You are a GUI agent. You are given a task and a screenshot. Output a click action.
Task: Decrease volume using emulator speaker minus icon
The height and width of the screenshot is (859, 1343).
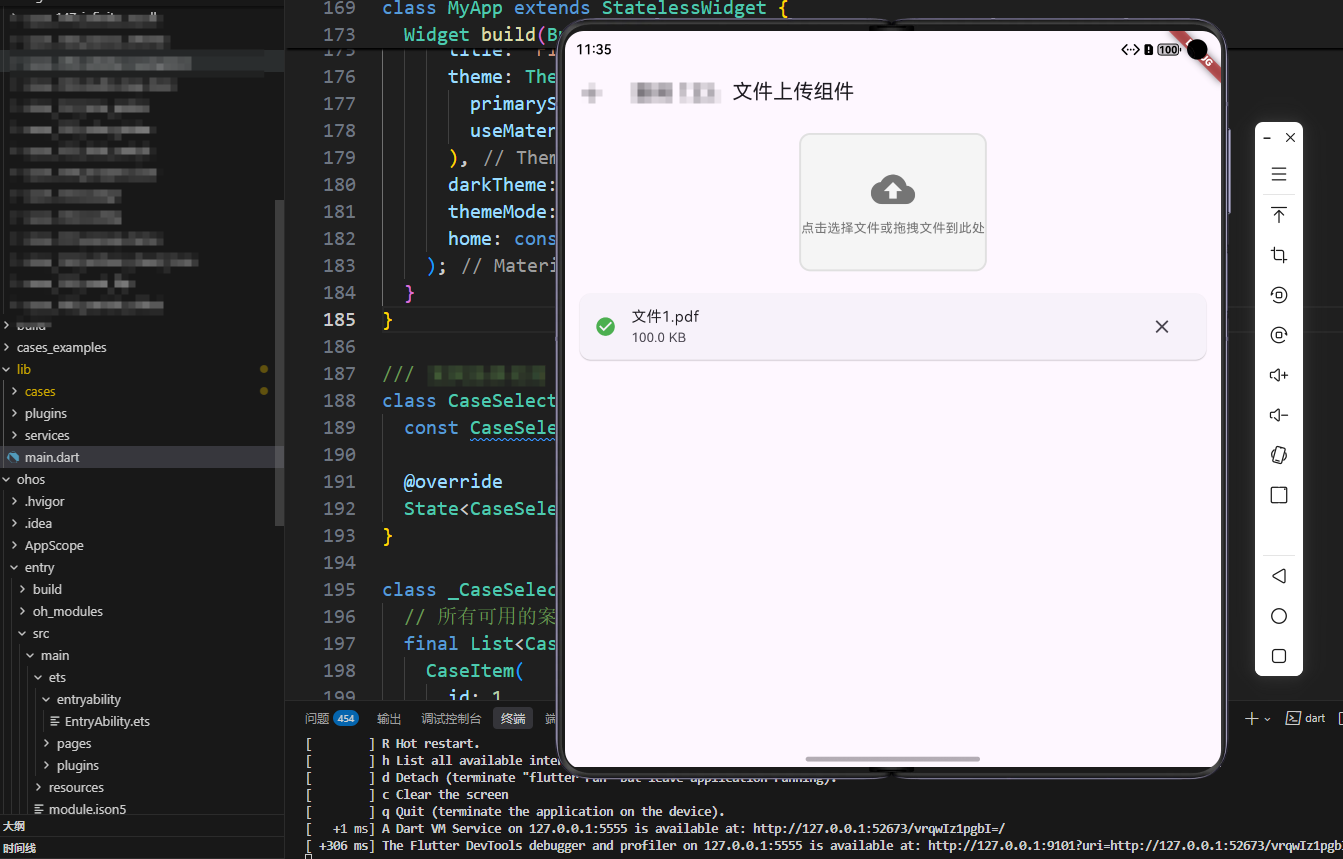1279,415
